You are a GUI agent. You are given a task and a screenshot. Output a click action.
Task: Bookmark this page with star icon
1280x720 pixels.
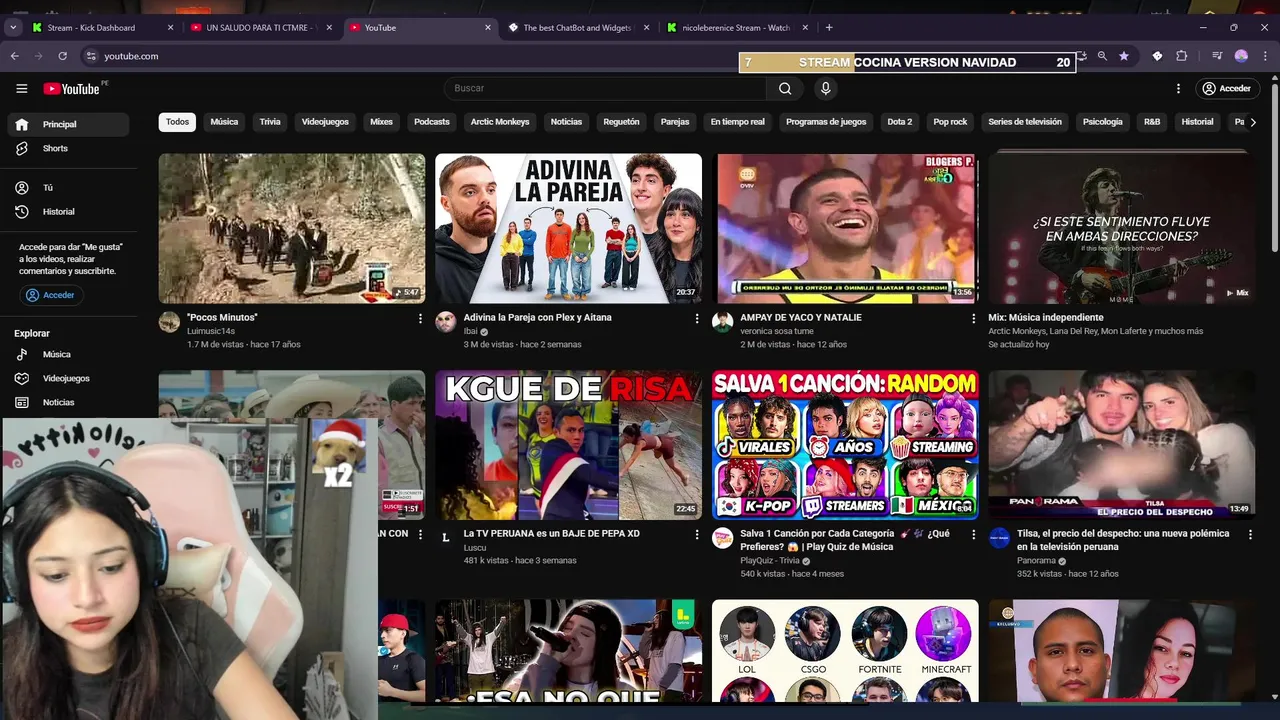click(x=1124, y=56)
